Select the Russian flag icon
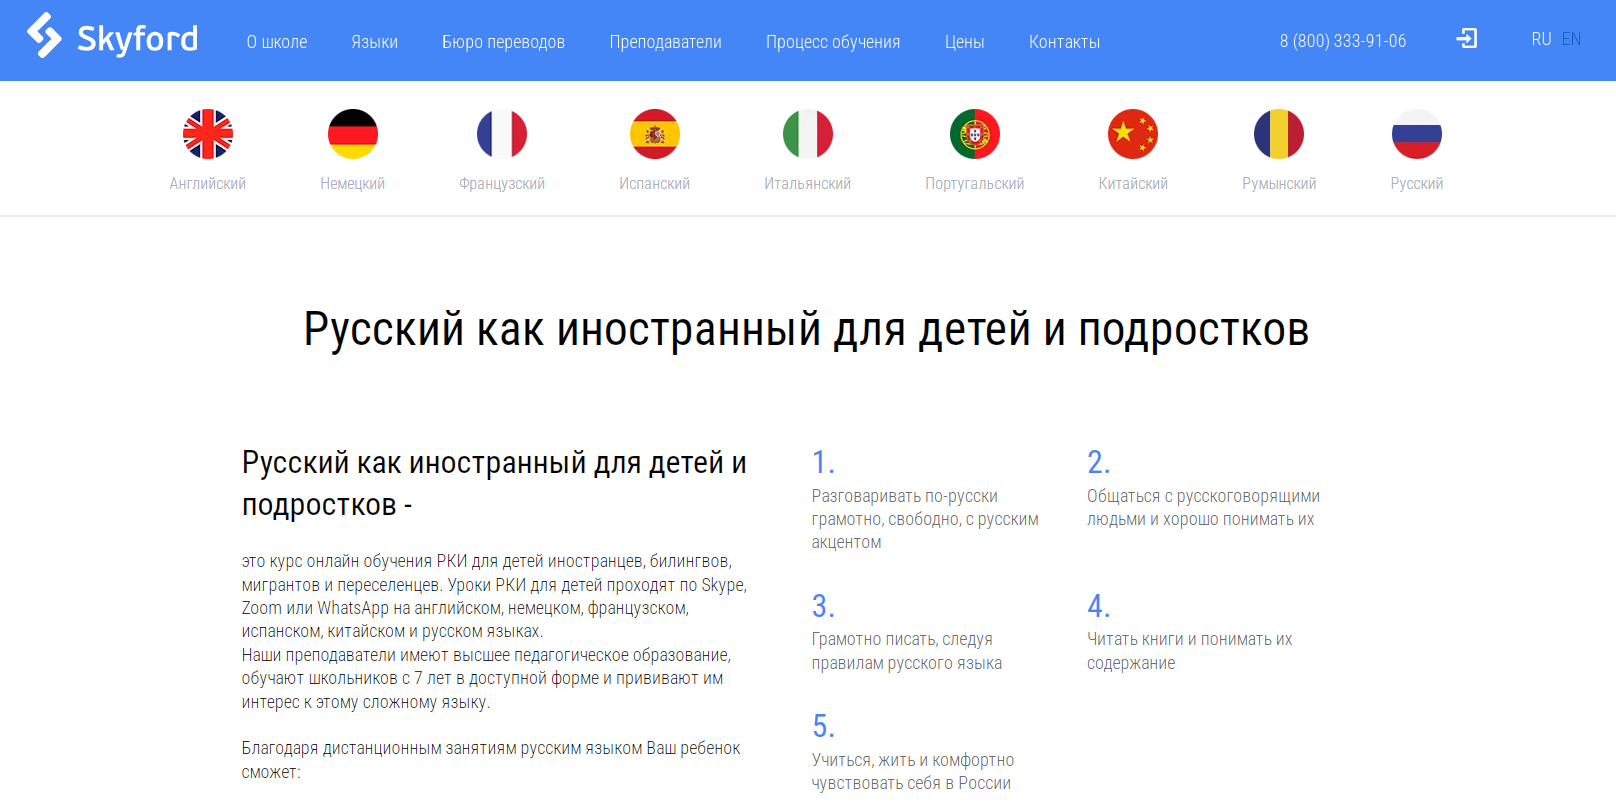The height and width of the screenshot is (807, 1616). (x=1417, y=134)
